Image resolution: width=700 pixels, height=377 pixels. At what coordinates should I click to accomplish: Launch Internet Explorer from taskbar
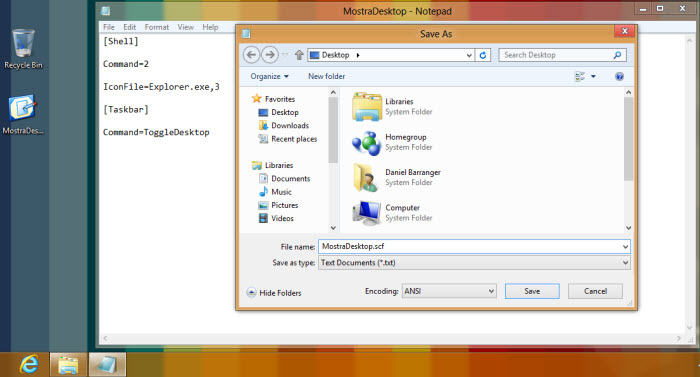pos(29,364)
